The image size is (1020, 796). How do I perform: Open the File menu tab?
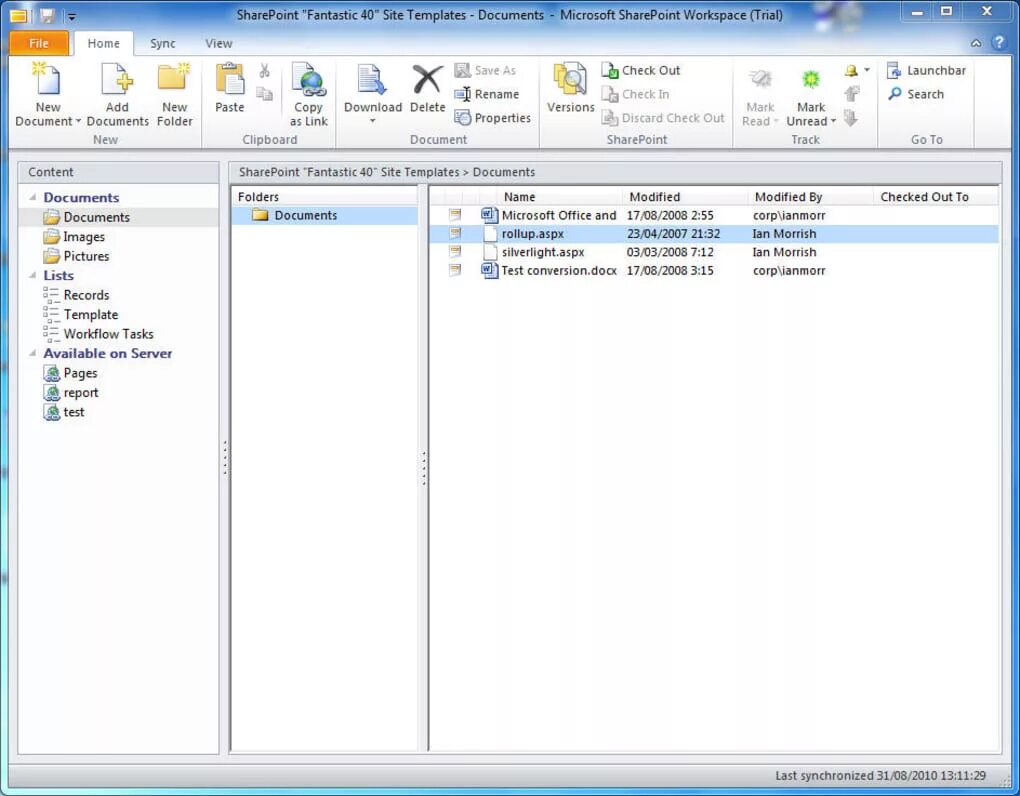(38, 43)
